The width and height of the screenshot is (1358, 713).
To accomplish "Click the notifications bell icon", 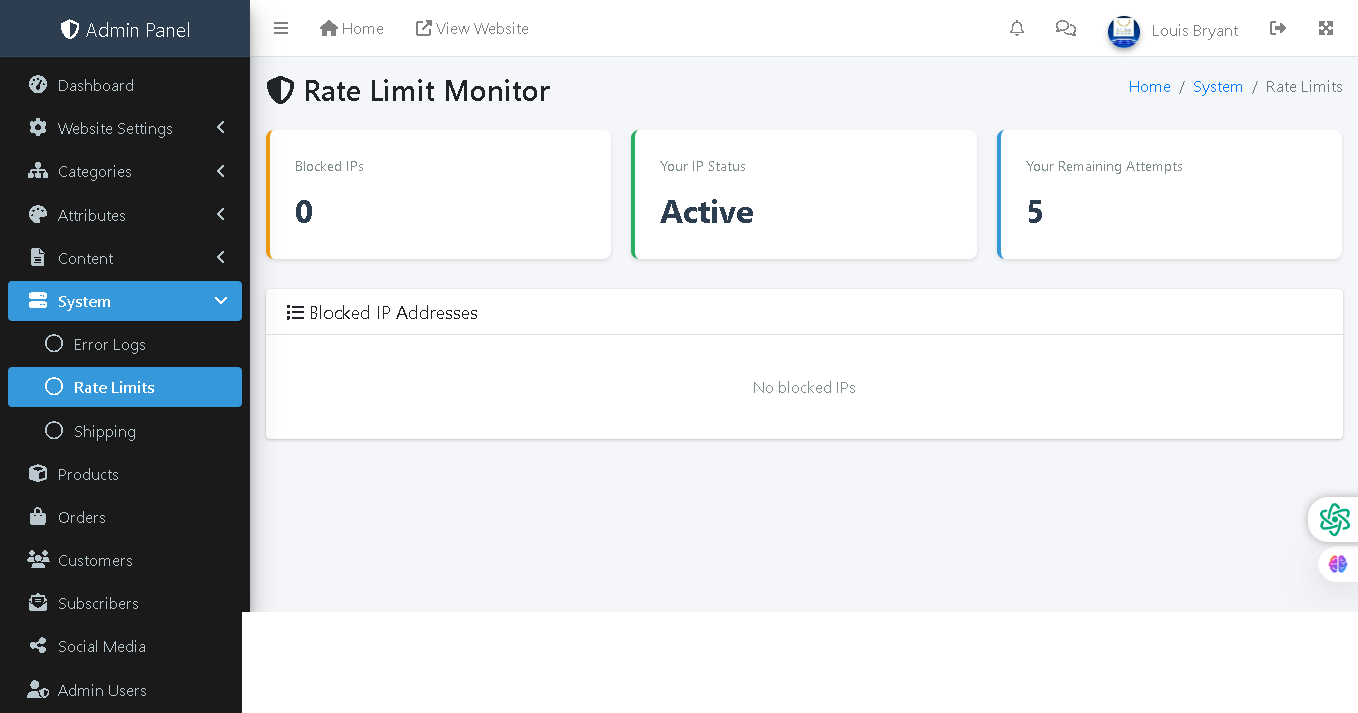I will tap(1017, 28).
